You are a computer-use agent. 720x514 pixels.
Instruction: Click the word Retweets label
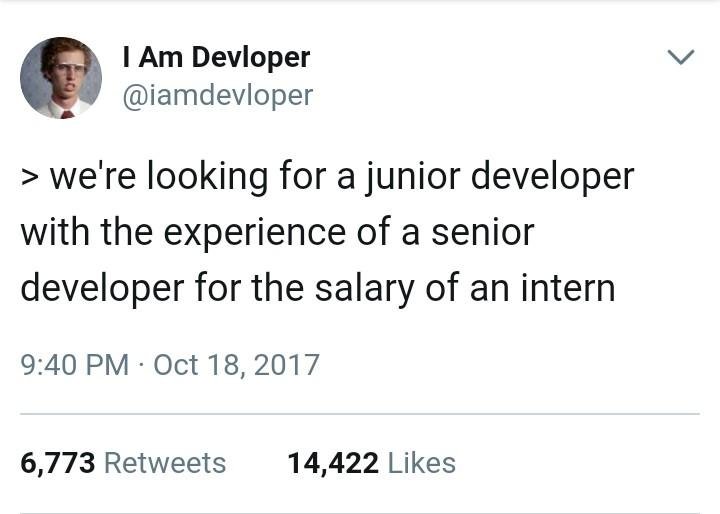click(165, 463)
